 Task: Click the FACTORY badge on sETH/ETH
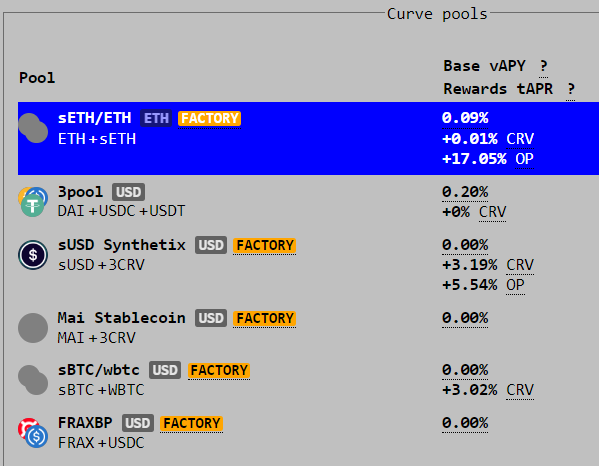pyautogui.click(x=209, y=118)
